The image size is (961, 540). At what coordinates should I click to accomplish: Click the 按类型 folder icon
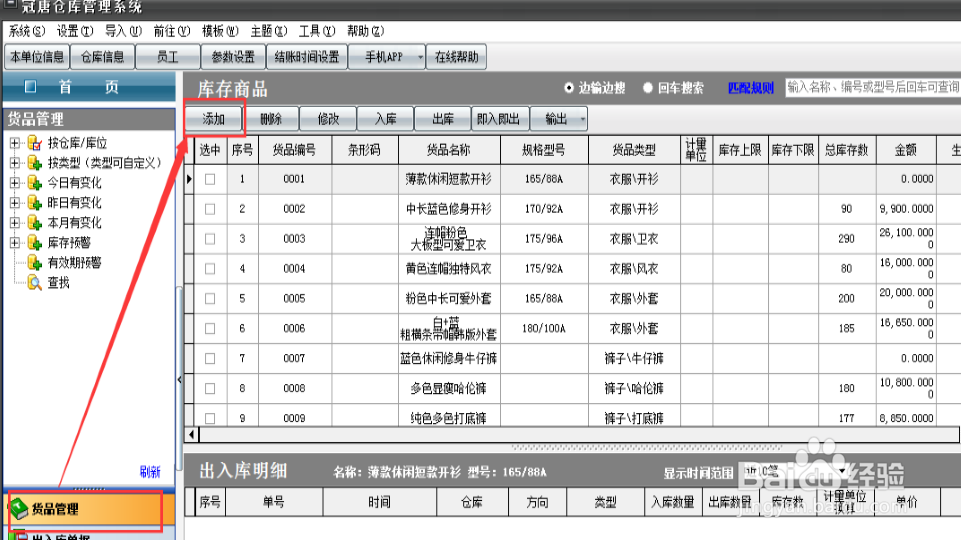(35, 163)
